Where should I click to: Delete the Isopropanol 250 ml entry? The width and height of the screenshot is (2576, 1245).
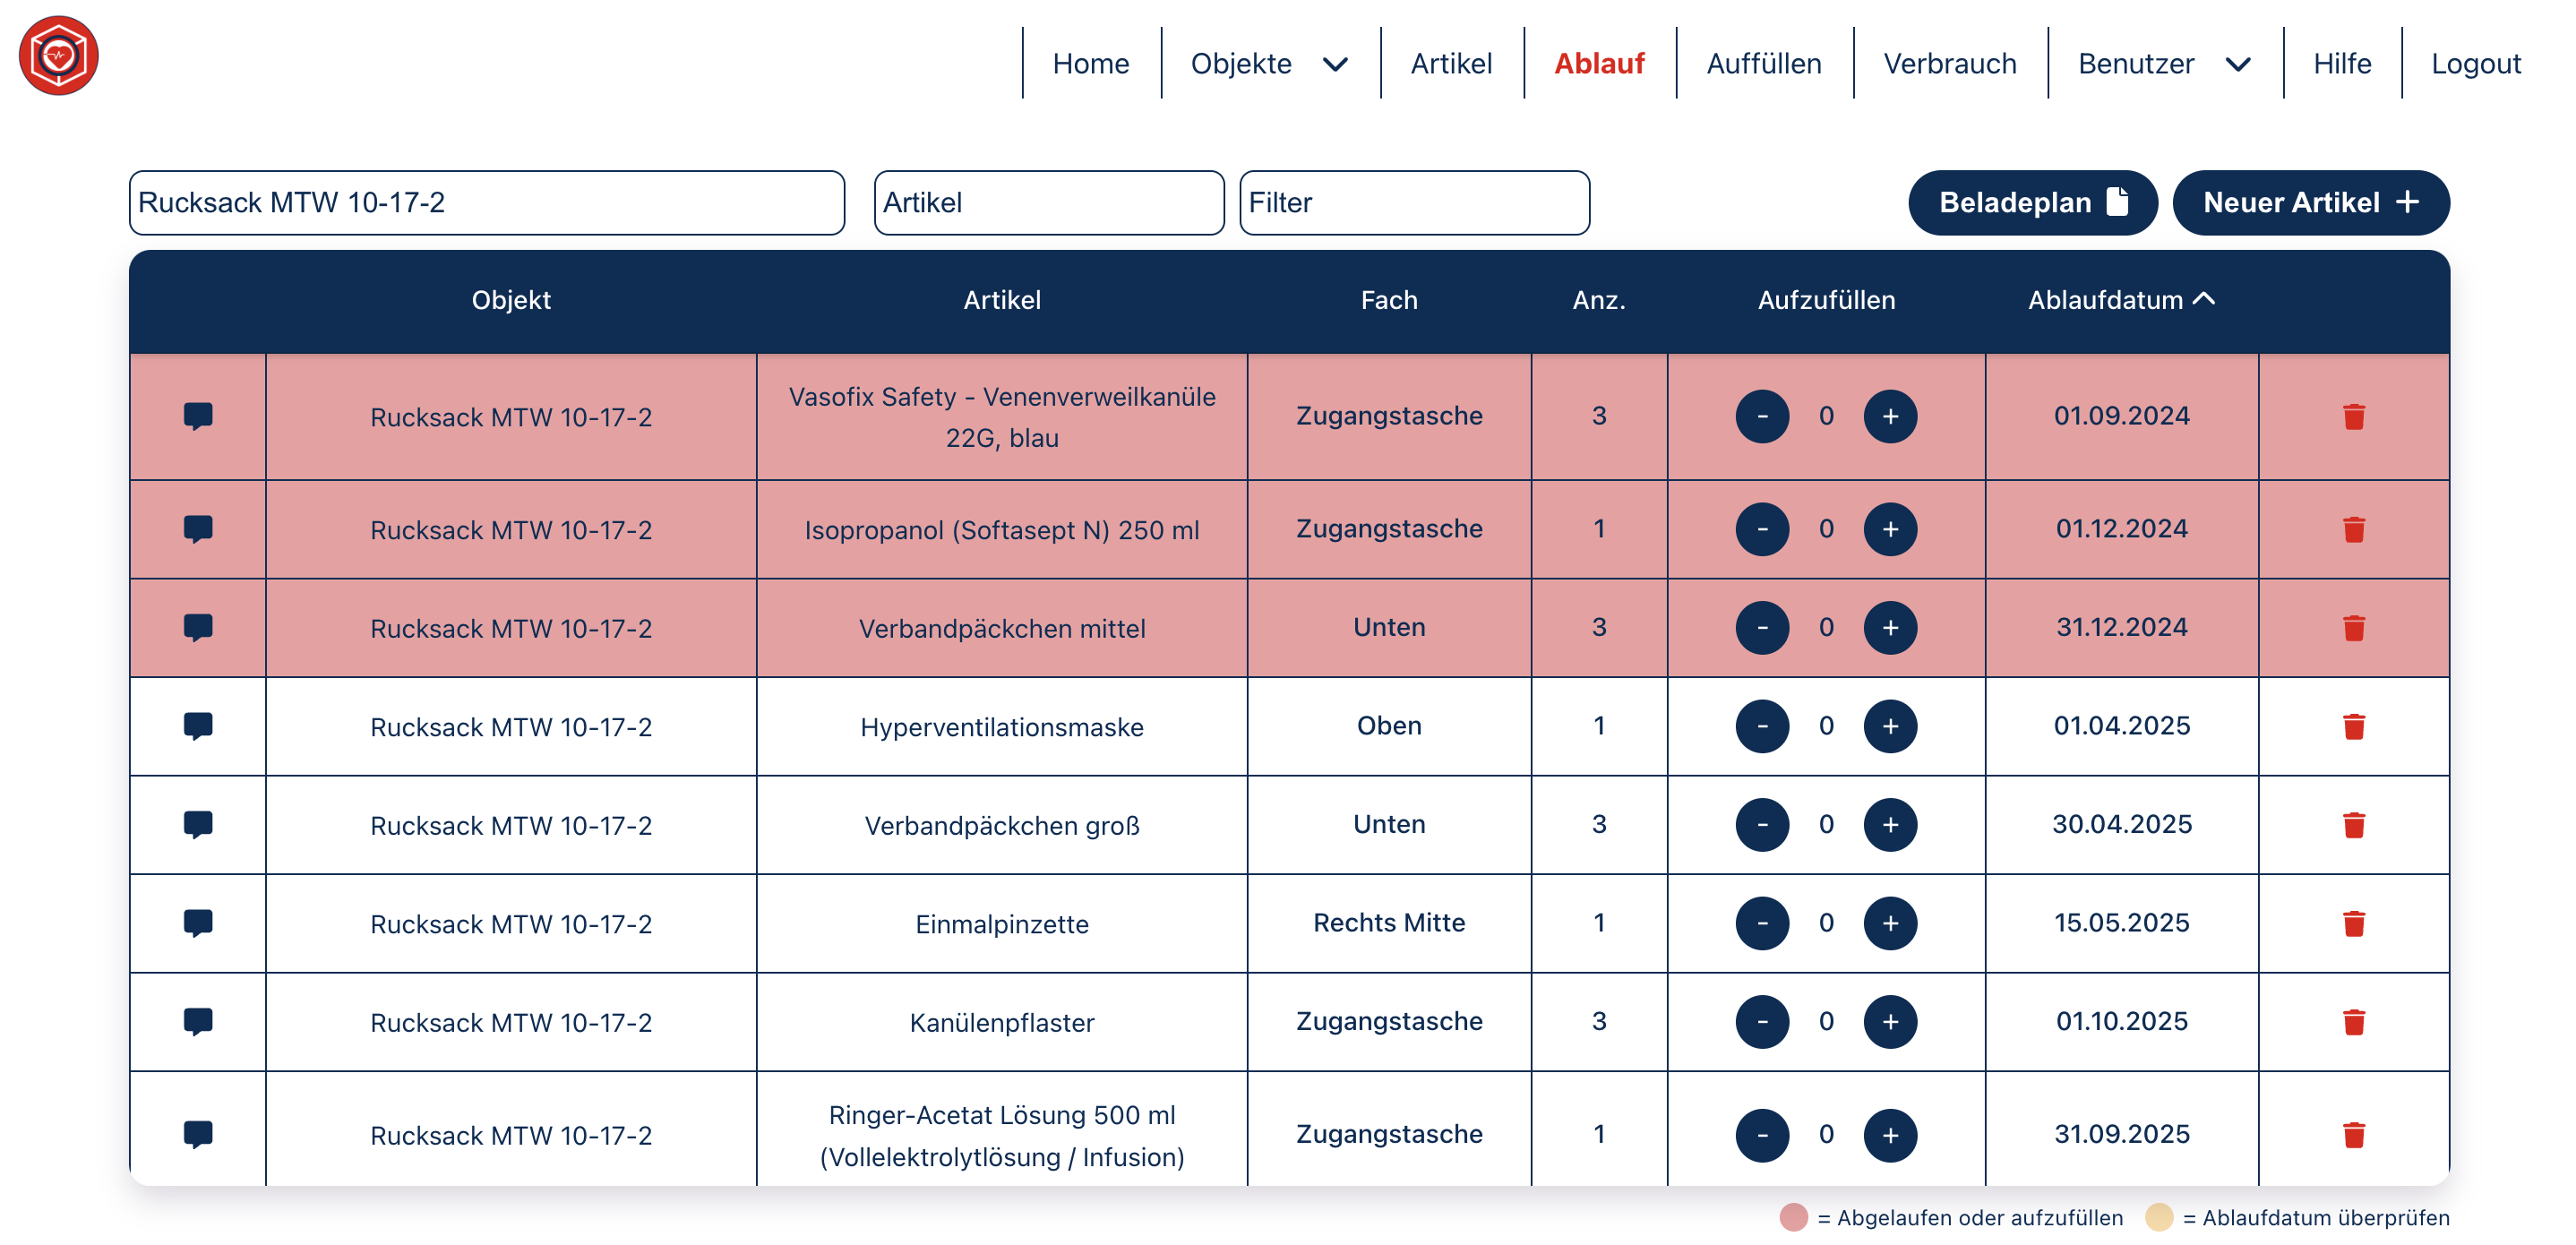point(2353,529)
